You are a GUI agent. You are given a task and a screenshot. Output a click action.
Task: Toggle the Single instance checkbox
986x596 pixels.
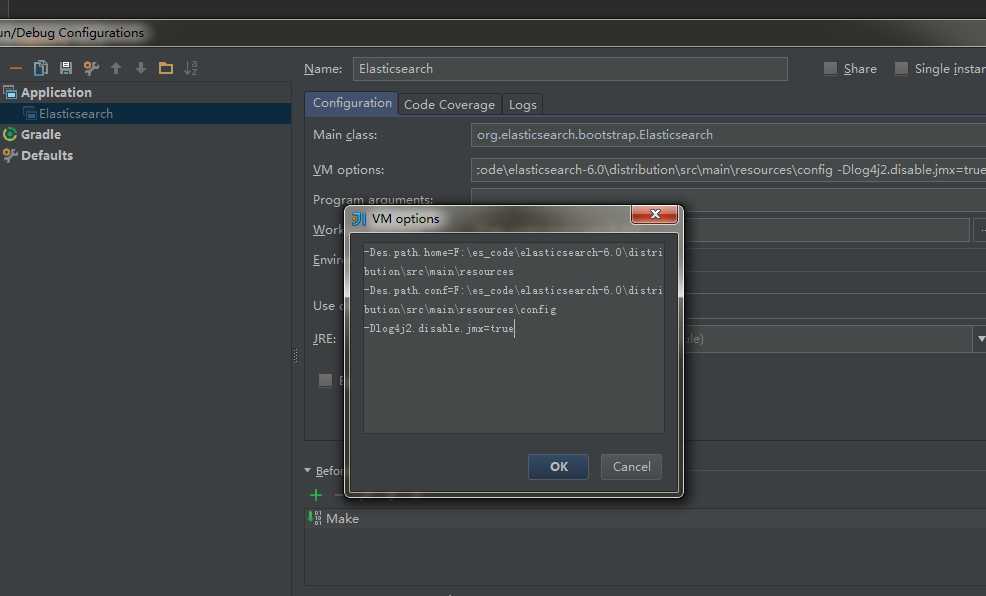[x=901, y=68]
